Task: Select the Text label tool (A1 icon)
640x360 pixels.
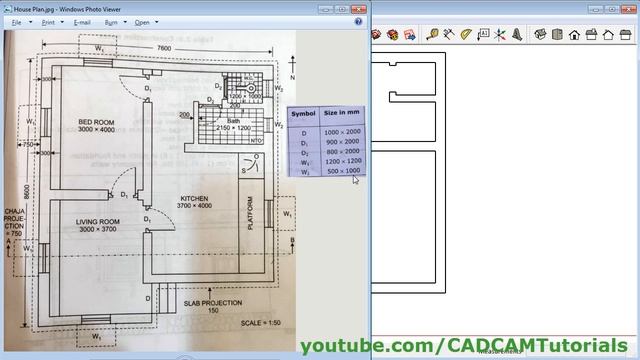Action: point(483,34)
